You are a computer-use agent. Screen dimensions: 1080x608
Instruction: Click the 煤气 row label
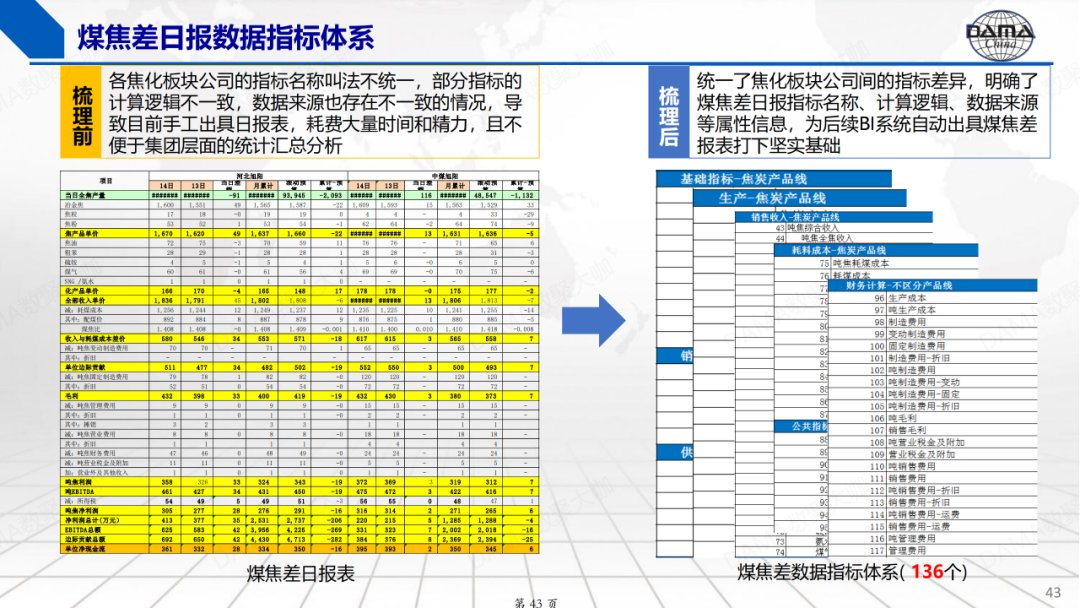(71, 272)
